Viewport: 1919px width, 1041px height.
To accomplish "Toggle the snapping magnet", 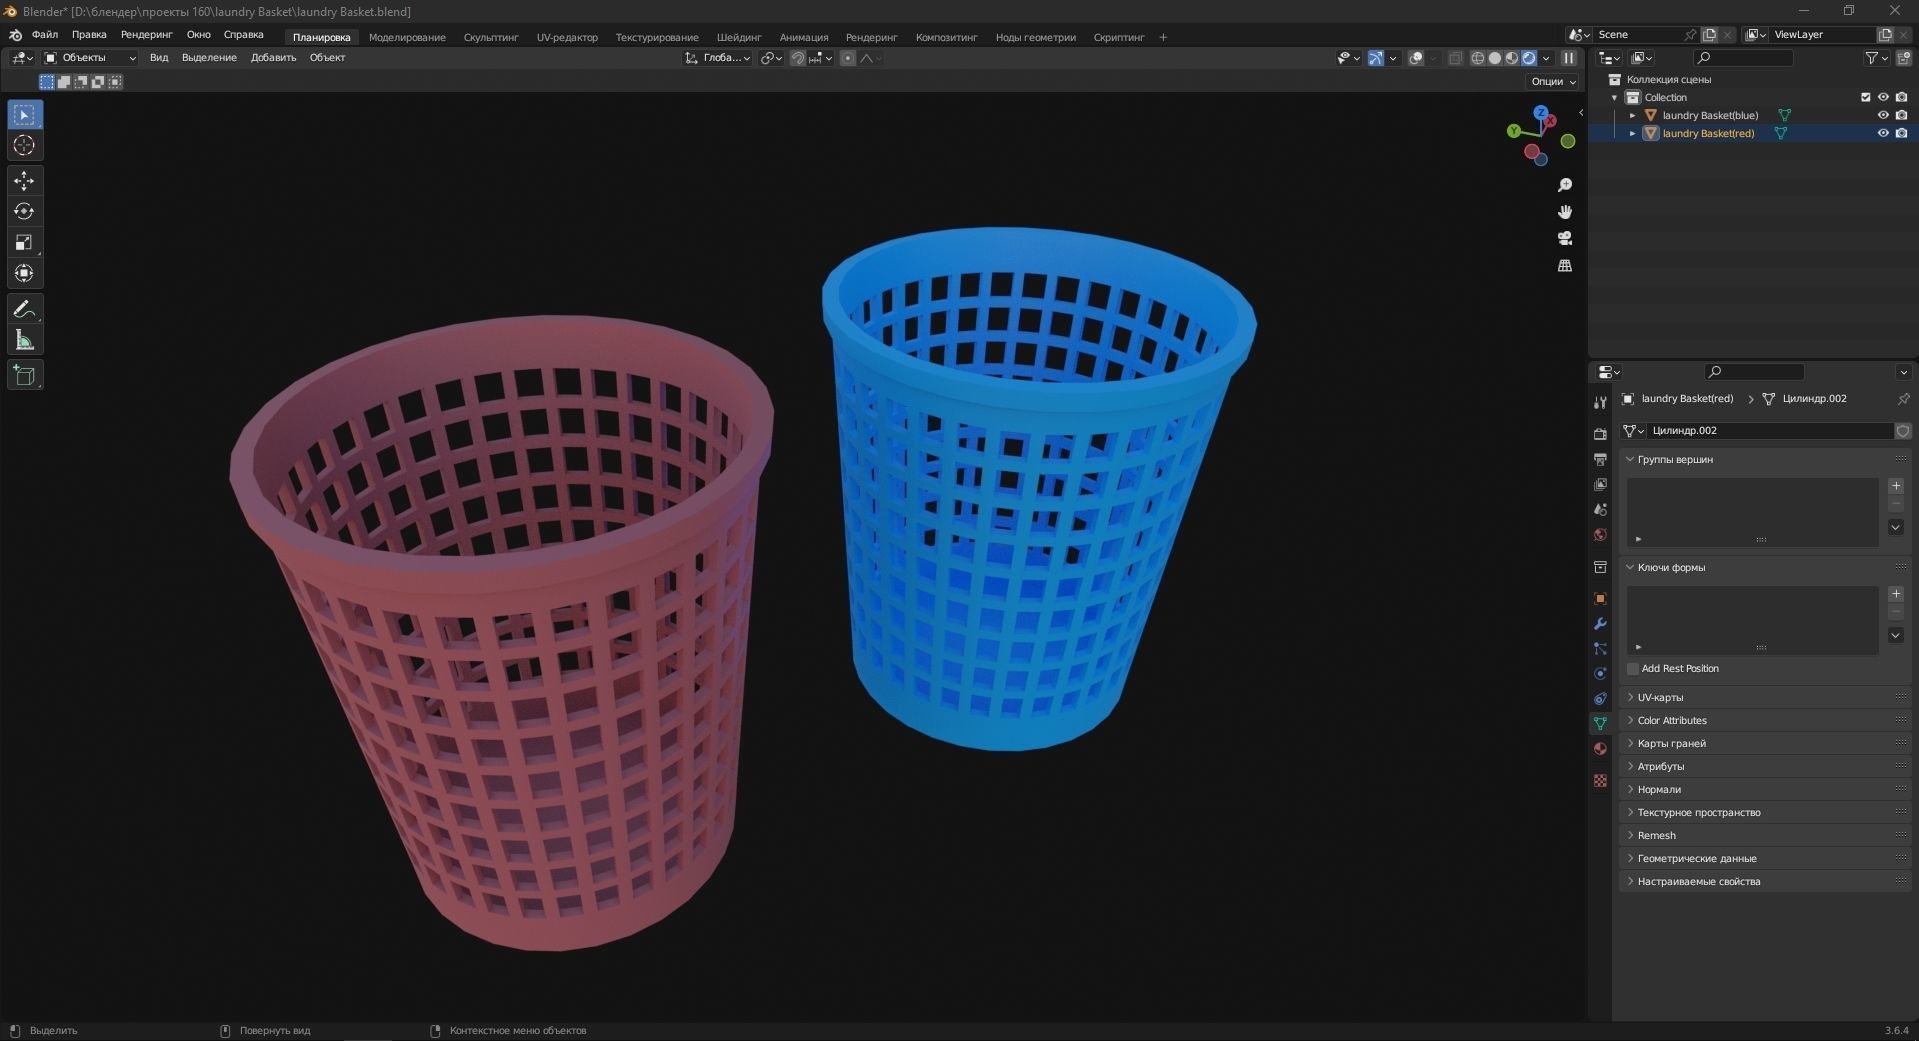I will (797, 58).
